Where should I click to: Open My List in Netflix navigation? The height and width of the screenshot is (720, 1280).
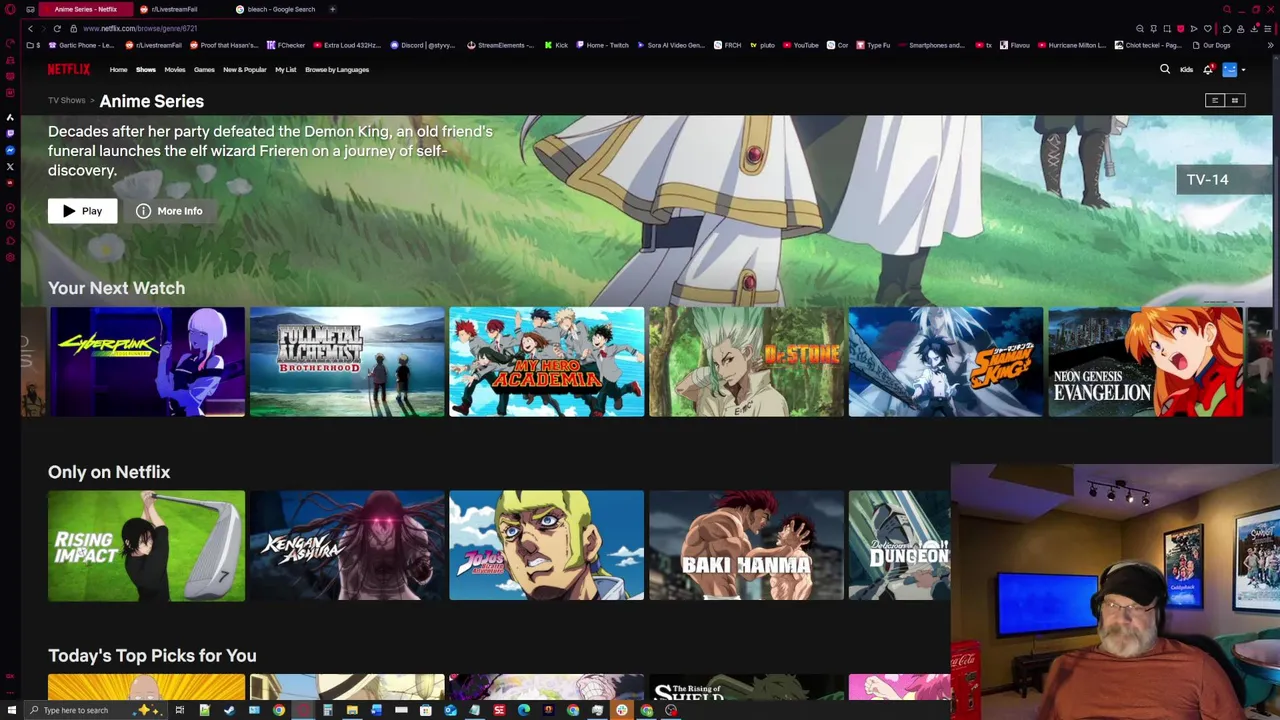[286, 70]
